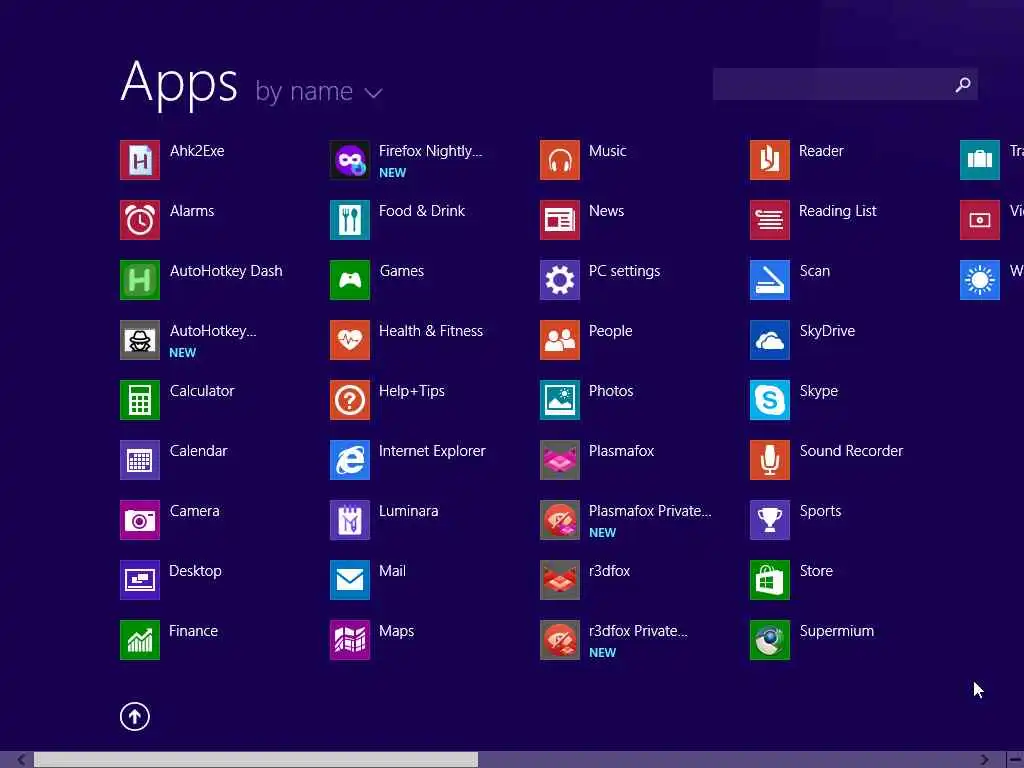Open Plasmafox Private browsing icon
Screen dimensions: 1024x768
(x=560, y=520)
